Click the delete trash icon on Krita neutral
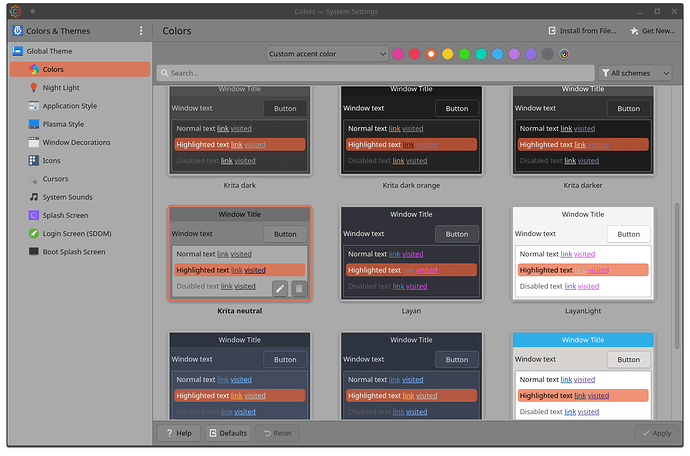 click(x=298, y=289)
